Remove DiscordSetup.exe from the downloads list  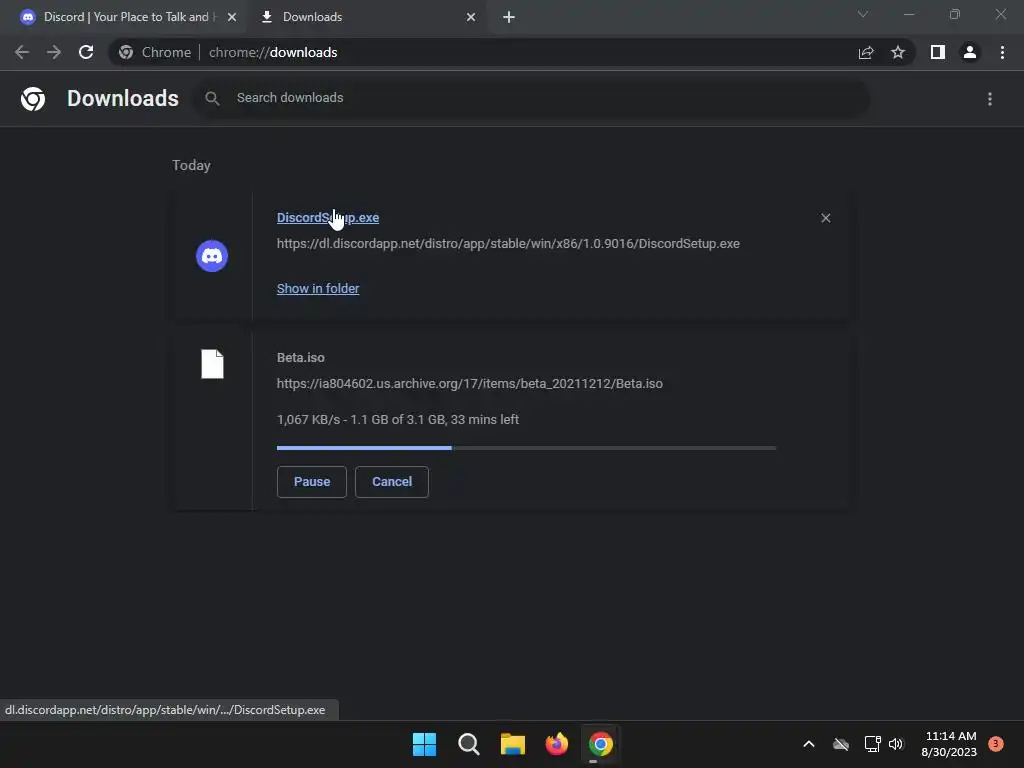pyautogui.click(x=825, y=218)
